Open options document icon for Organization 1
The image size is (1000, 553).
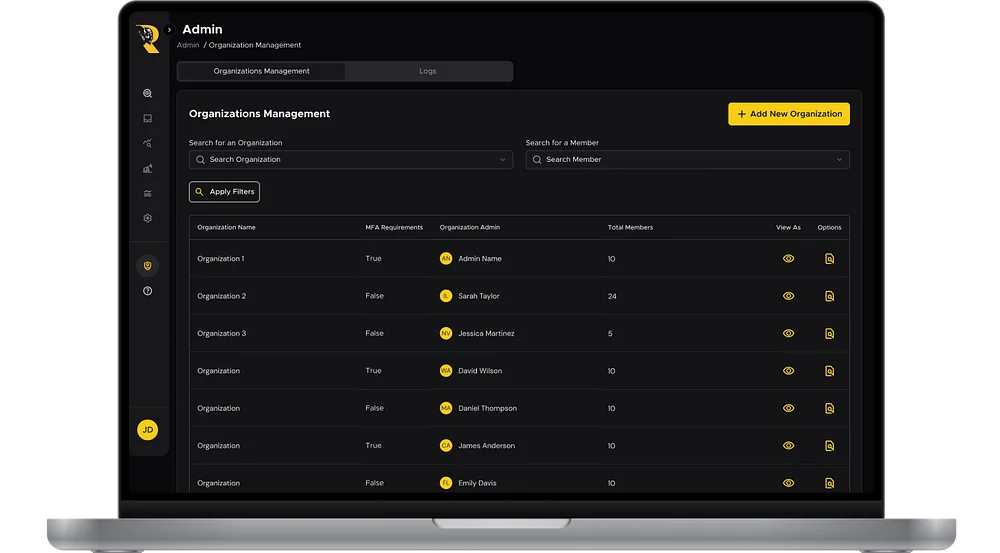click(829, 258)
